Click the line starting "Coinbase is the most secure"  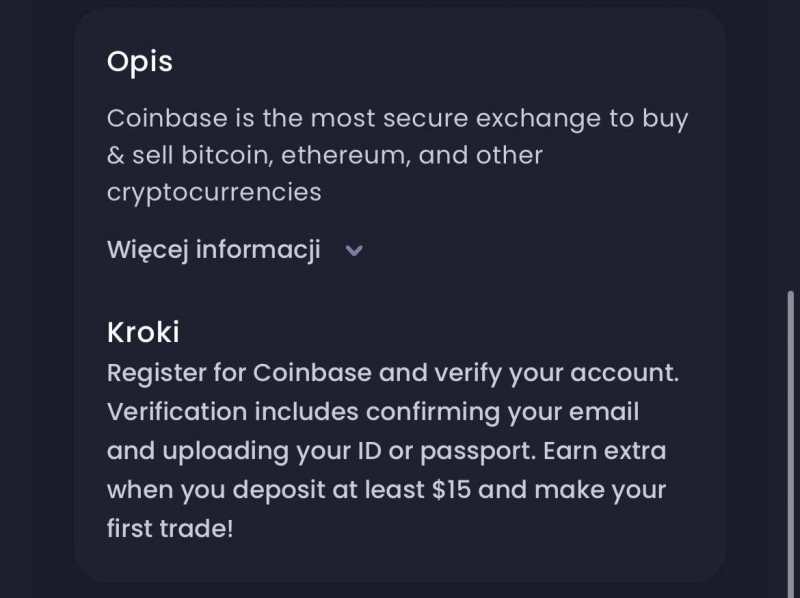coord(397,119)
